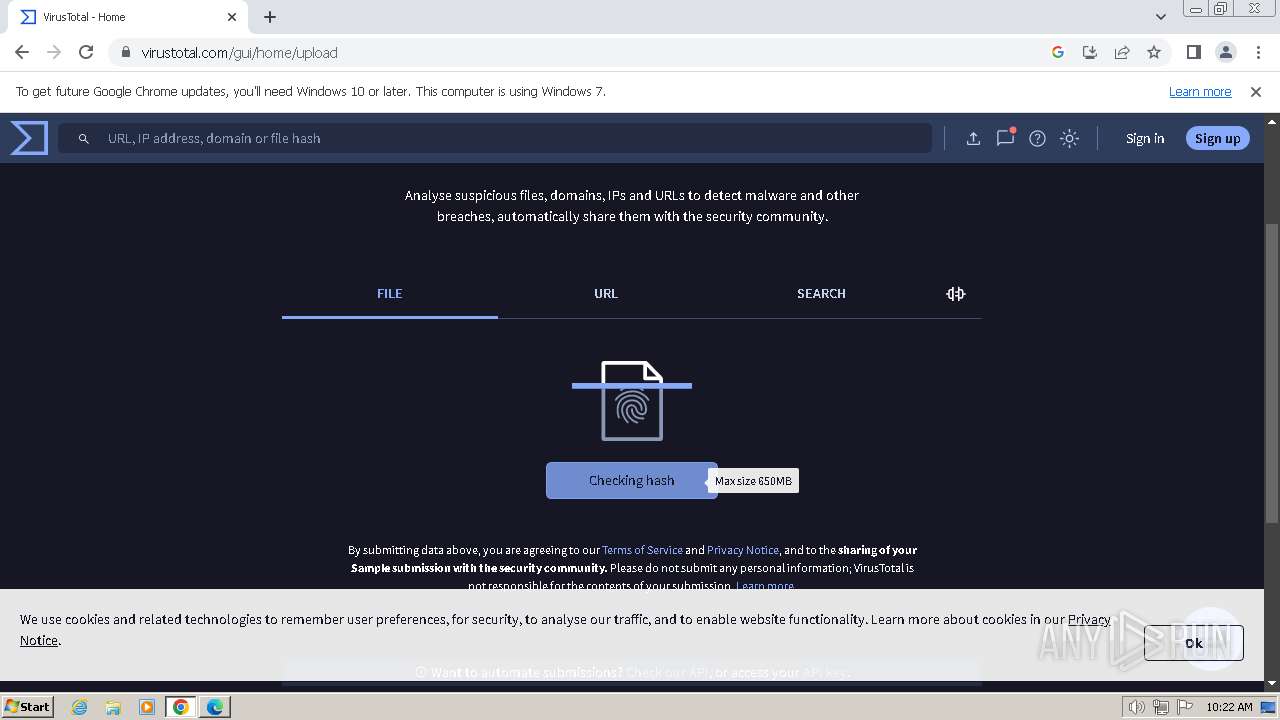Click the volume speaker tray icon
Screen dimensions: 1280x720
(x=1136, y=707)
